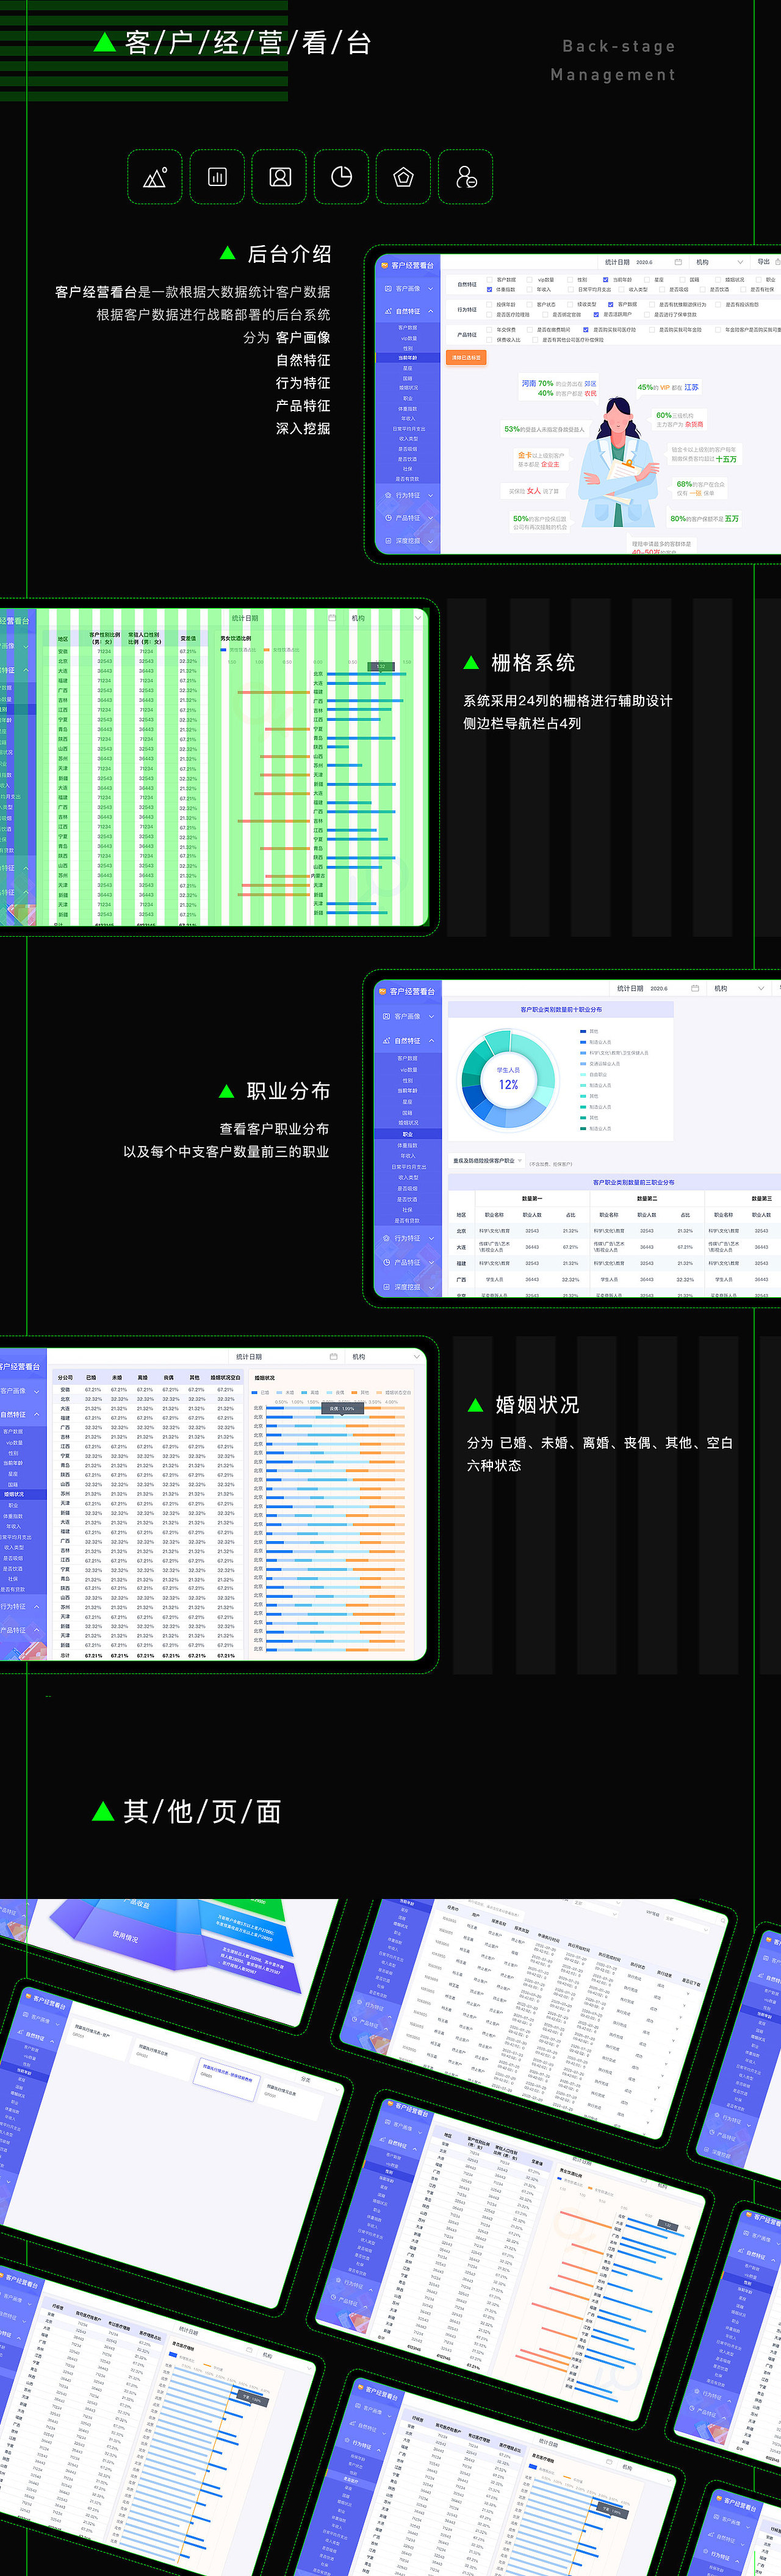Click the 分公司 column header in the marital table
The image size is (781, 2576).
click(x=65, y=1377)
